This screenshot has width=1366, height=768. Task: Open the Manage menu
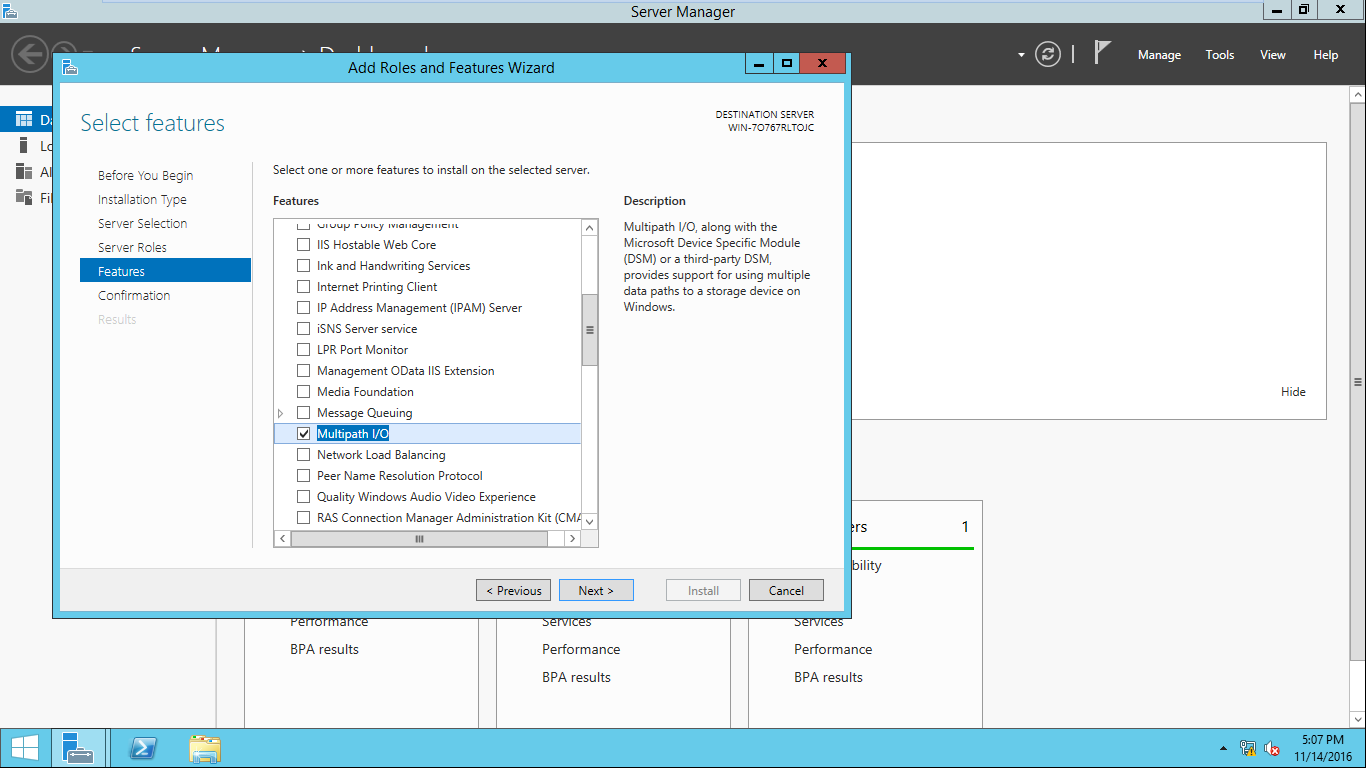(1159, 55)
